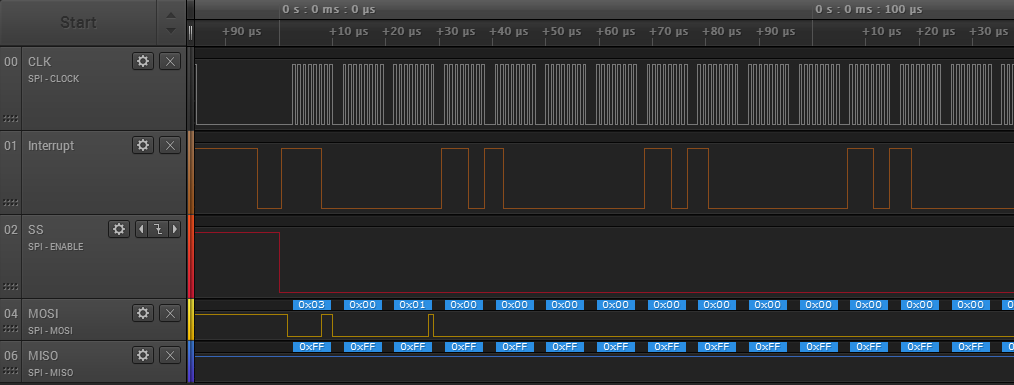Open MOSI channel settings gear
The image size is (1014, 385).
(143, 313)
